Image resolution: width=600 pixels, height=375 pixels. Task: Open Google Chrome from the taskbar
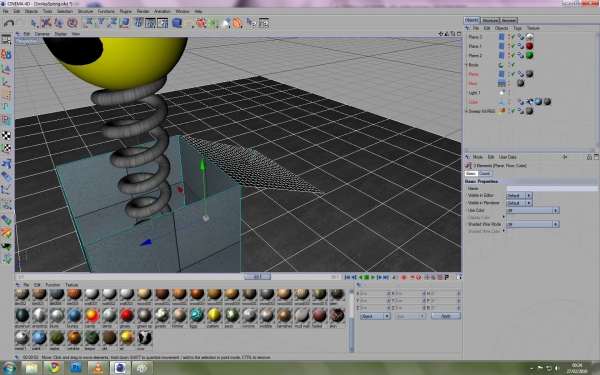(x=54, y=368)
